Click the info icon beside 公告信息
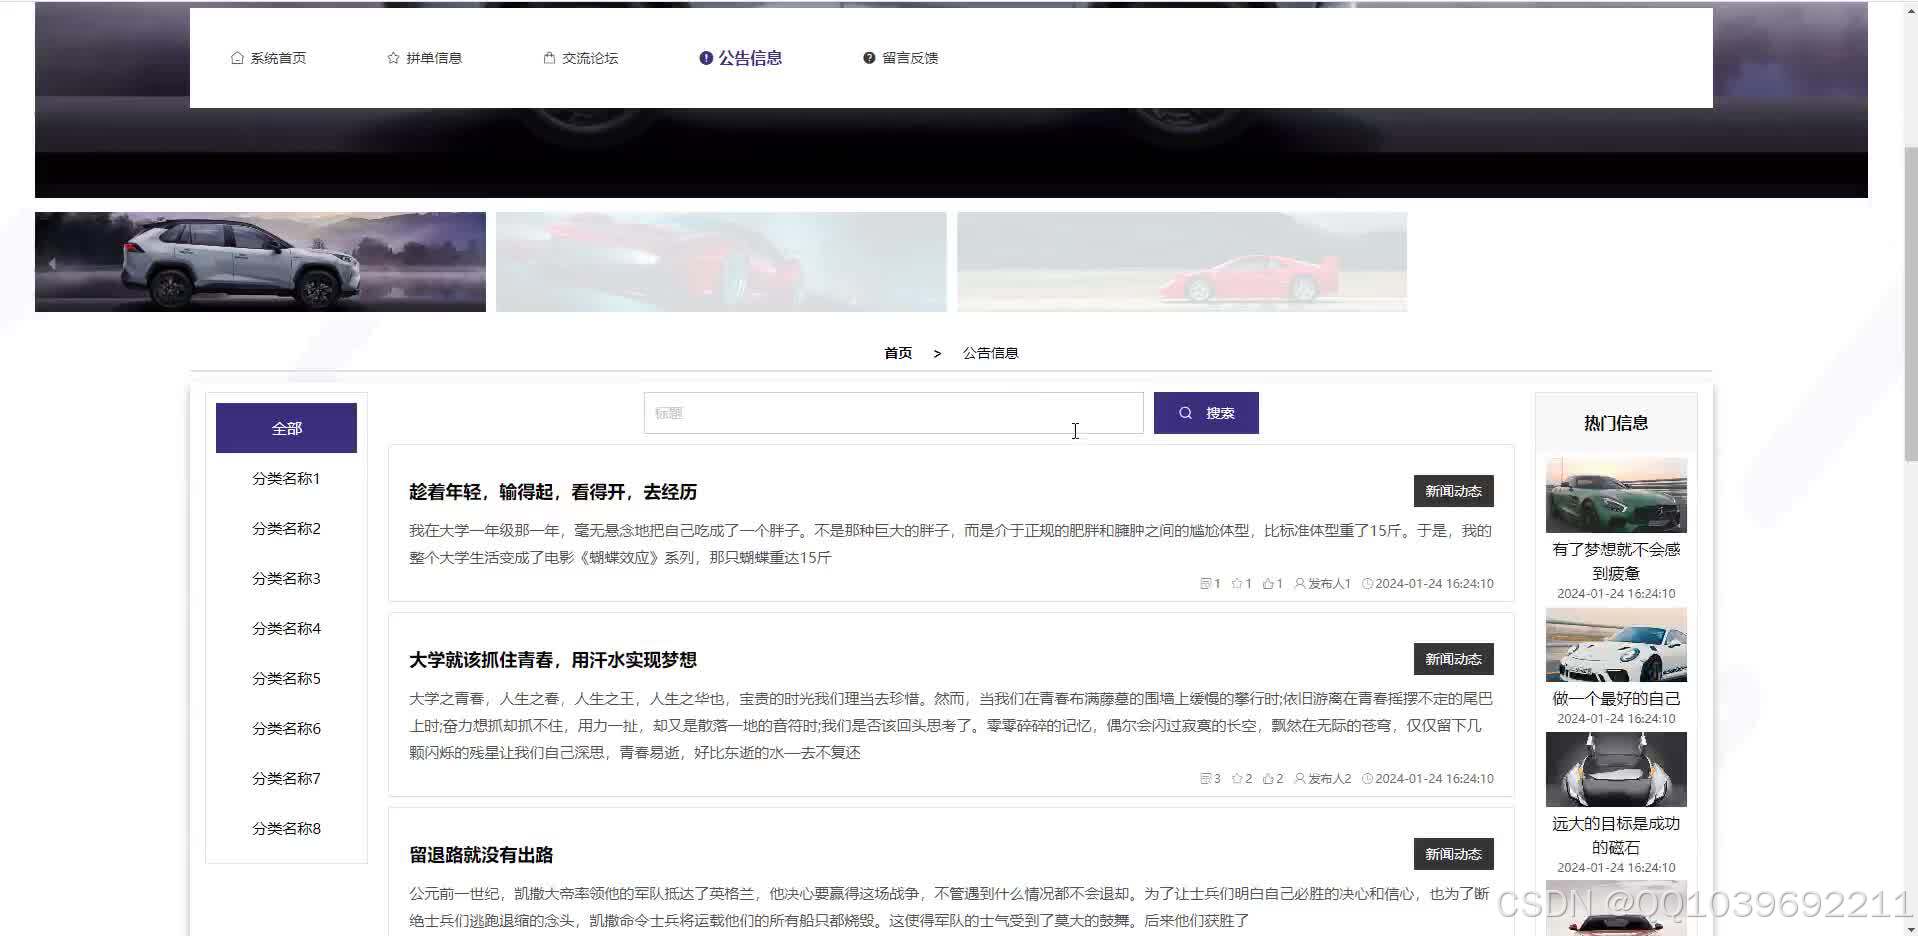 point(706,57)
